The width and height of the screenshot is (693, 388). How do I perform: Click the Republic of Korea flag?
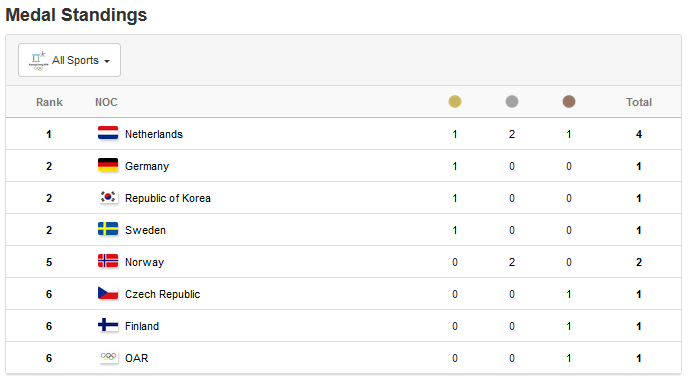(x=108, y=197)
